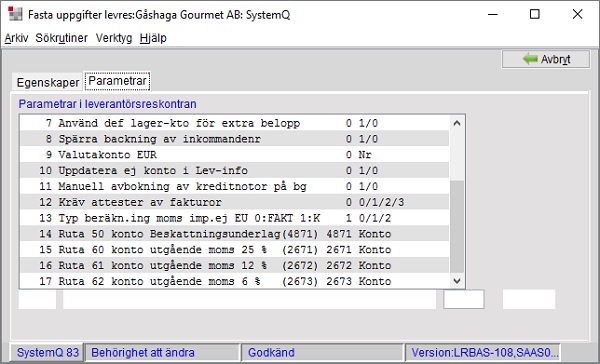This screenshot has height=364, width=600.
Task: Maximize the SystemQ window
Action: tap(535, 15)
